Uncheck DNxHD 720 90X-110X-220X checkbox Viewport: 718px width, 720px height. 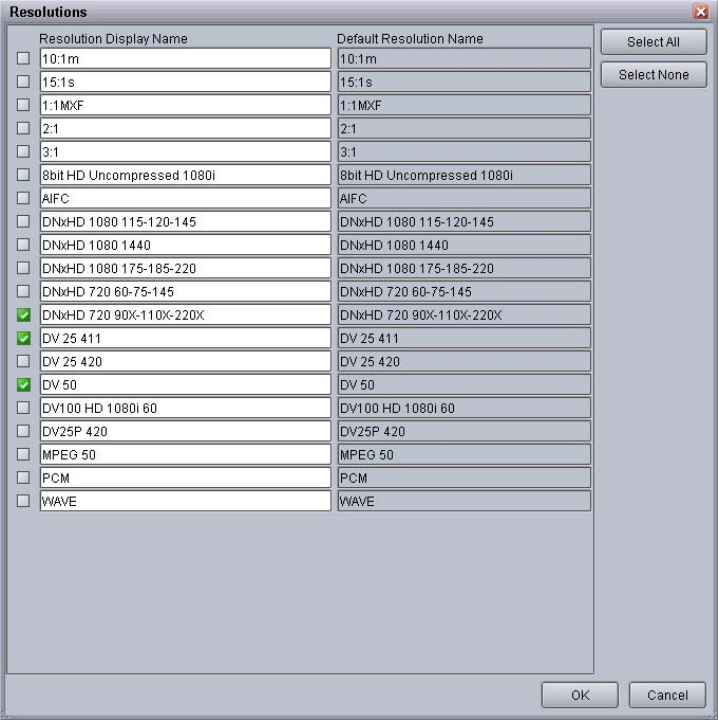[x=23, y=315]
